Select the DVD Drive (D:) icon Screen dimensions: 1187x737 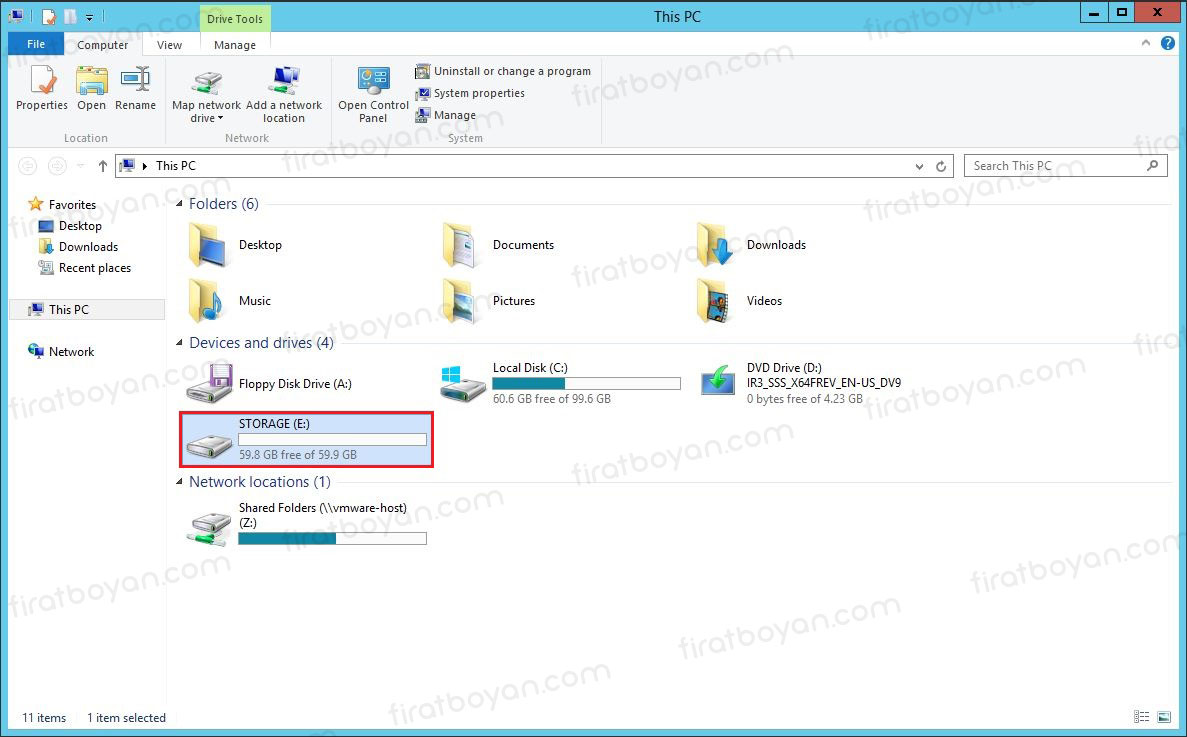717,381
